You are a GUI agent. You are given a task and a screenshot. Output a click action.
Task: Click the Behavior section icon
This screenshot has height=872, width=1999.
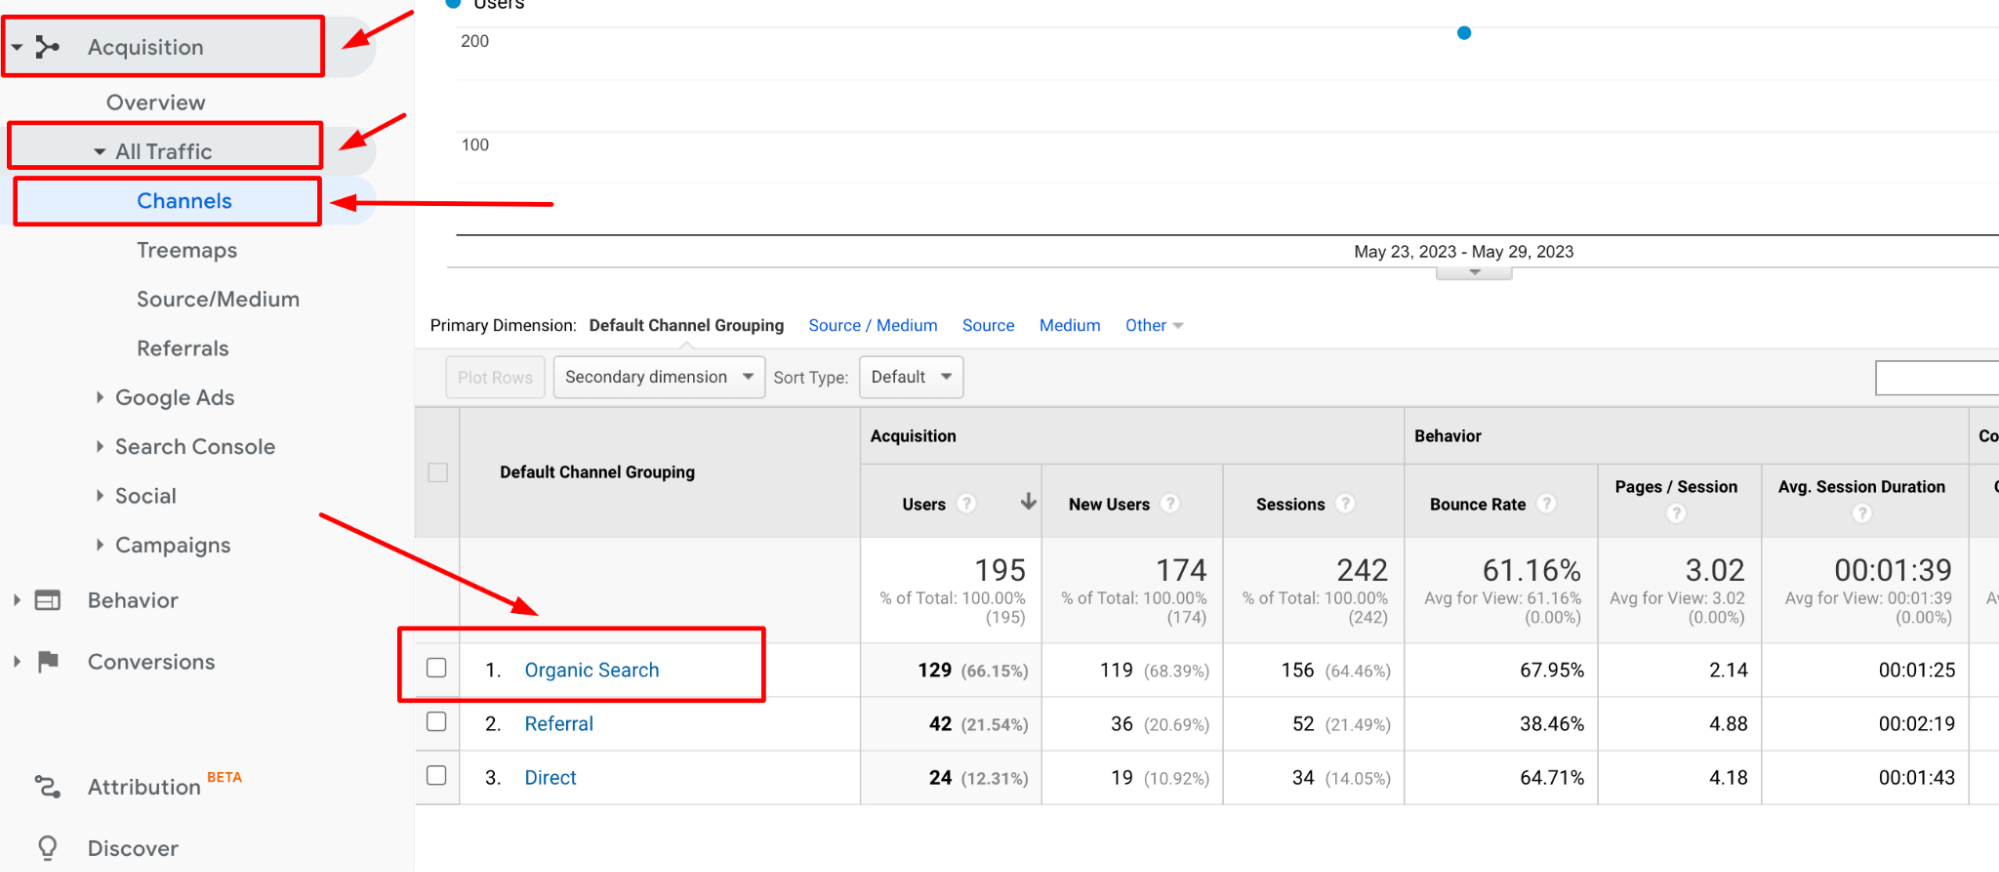pos(48,600)
